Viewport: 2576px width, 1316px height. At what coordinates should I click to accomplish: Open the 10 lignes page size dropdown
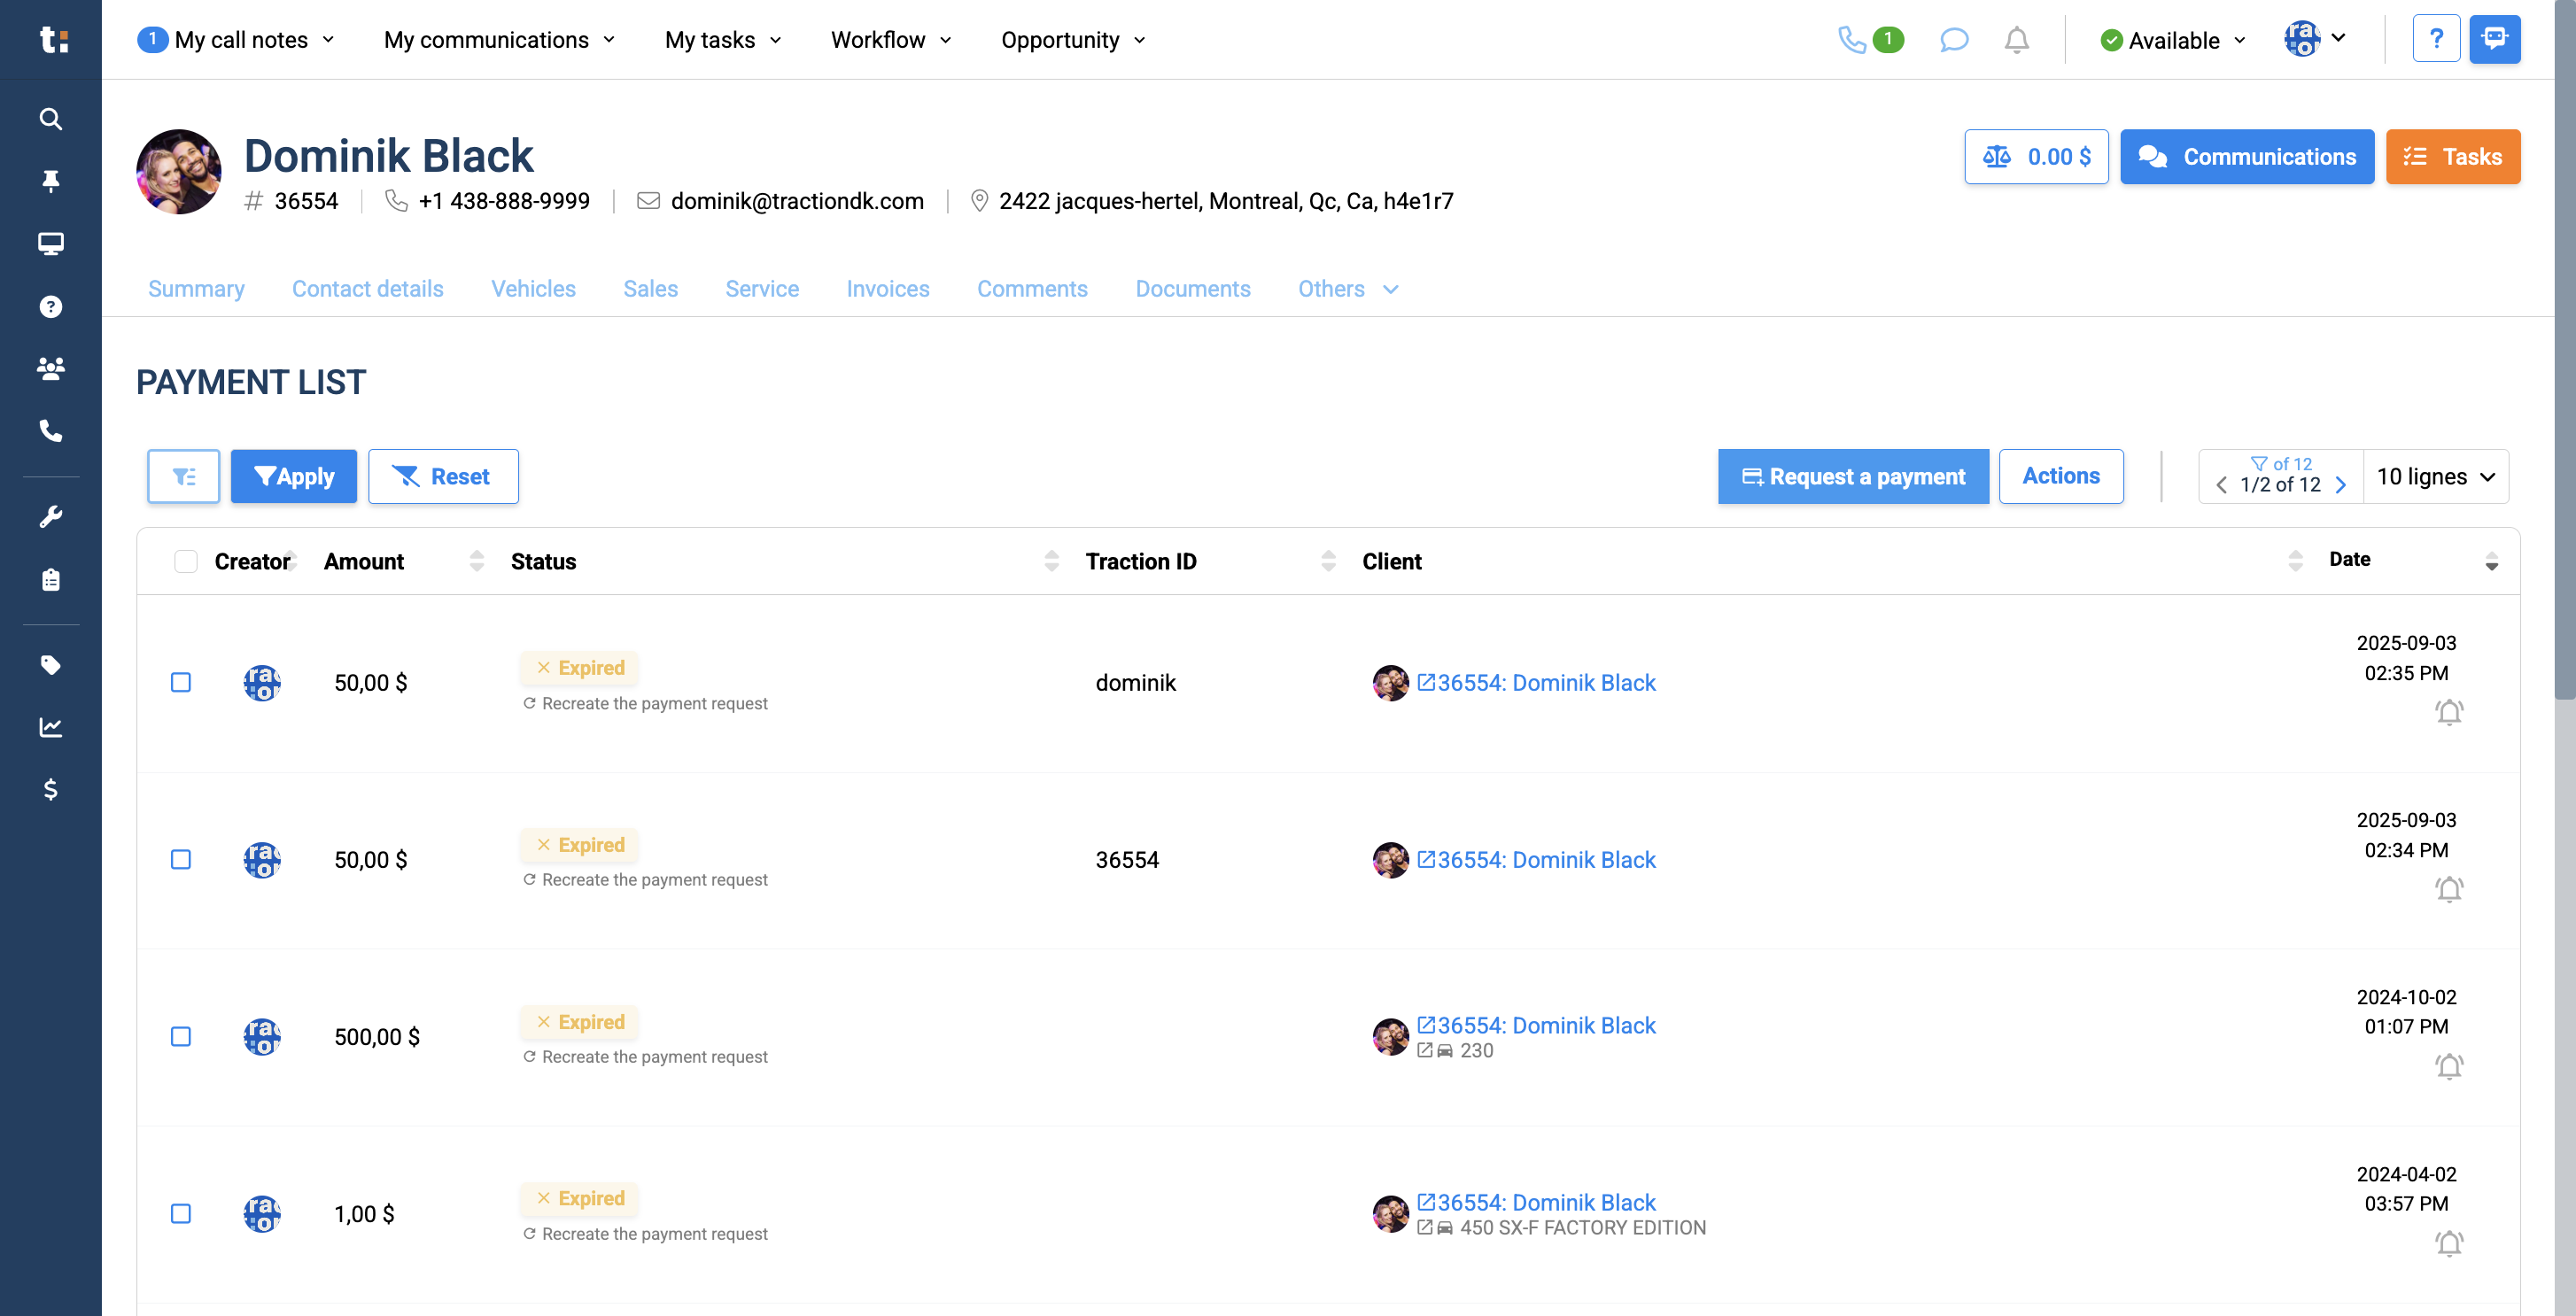tap(2436, 476)
